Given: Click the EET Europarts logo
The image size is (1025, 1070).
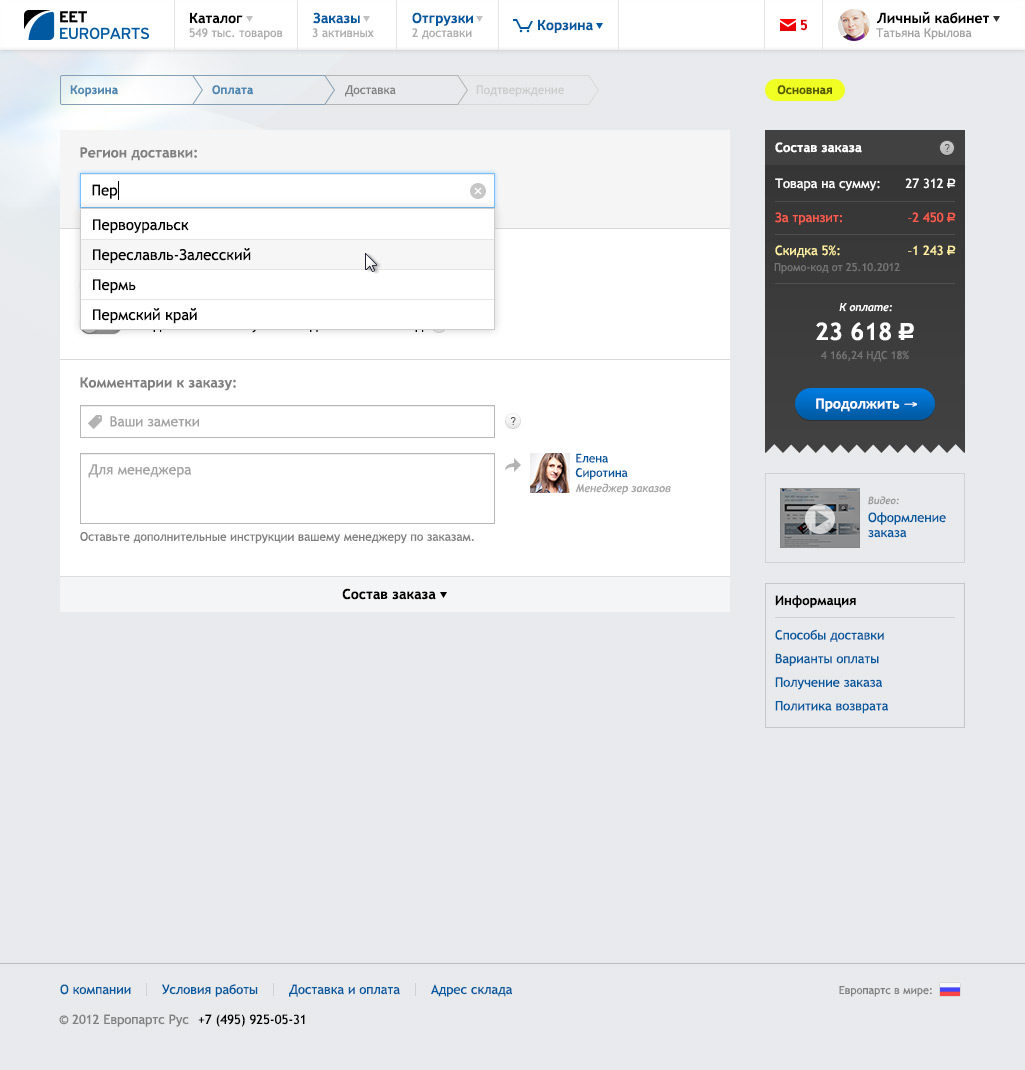Looking at the screenshot, I should [86, 25].
